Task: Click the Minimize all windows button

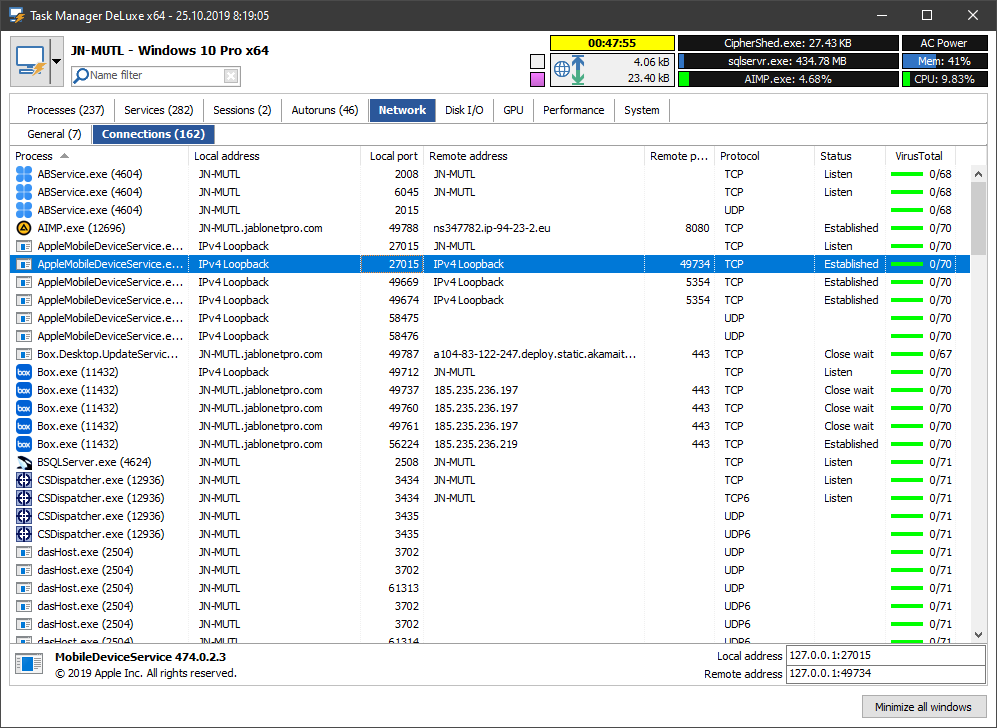Action: tap(923, 707)
